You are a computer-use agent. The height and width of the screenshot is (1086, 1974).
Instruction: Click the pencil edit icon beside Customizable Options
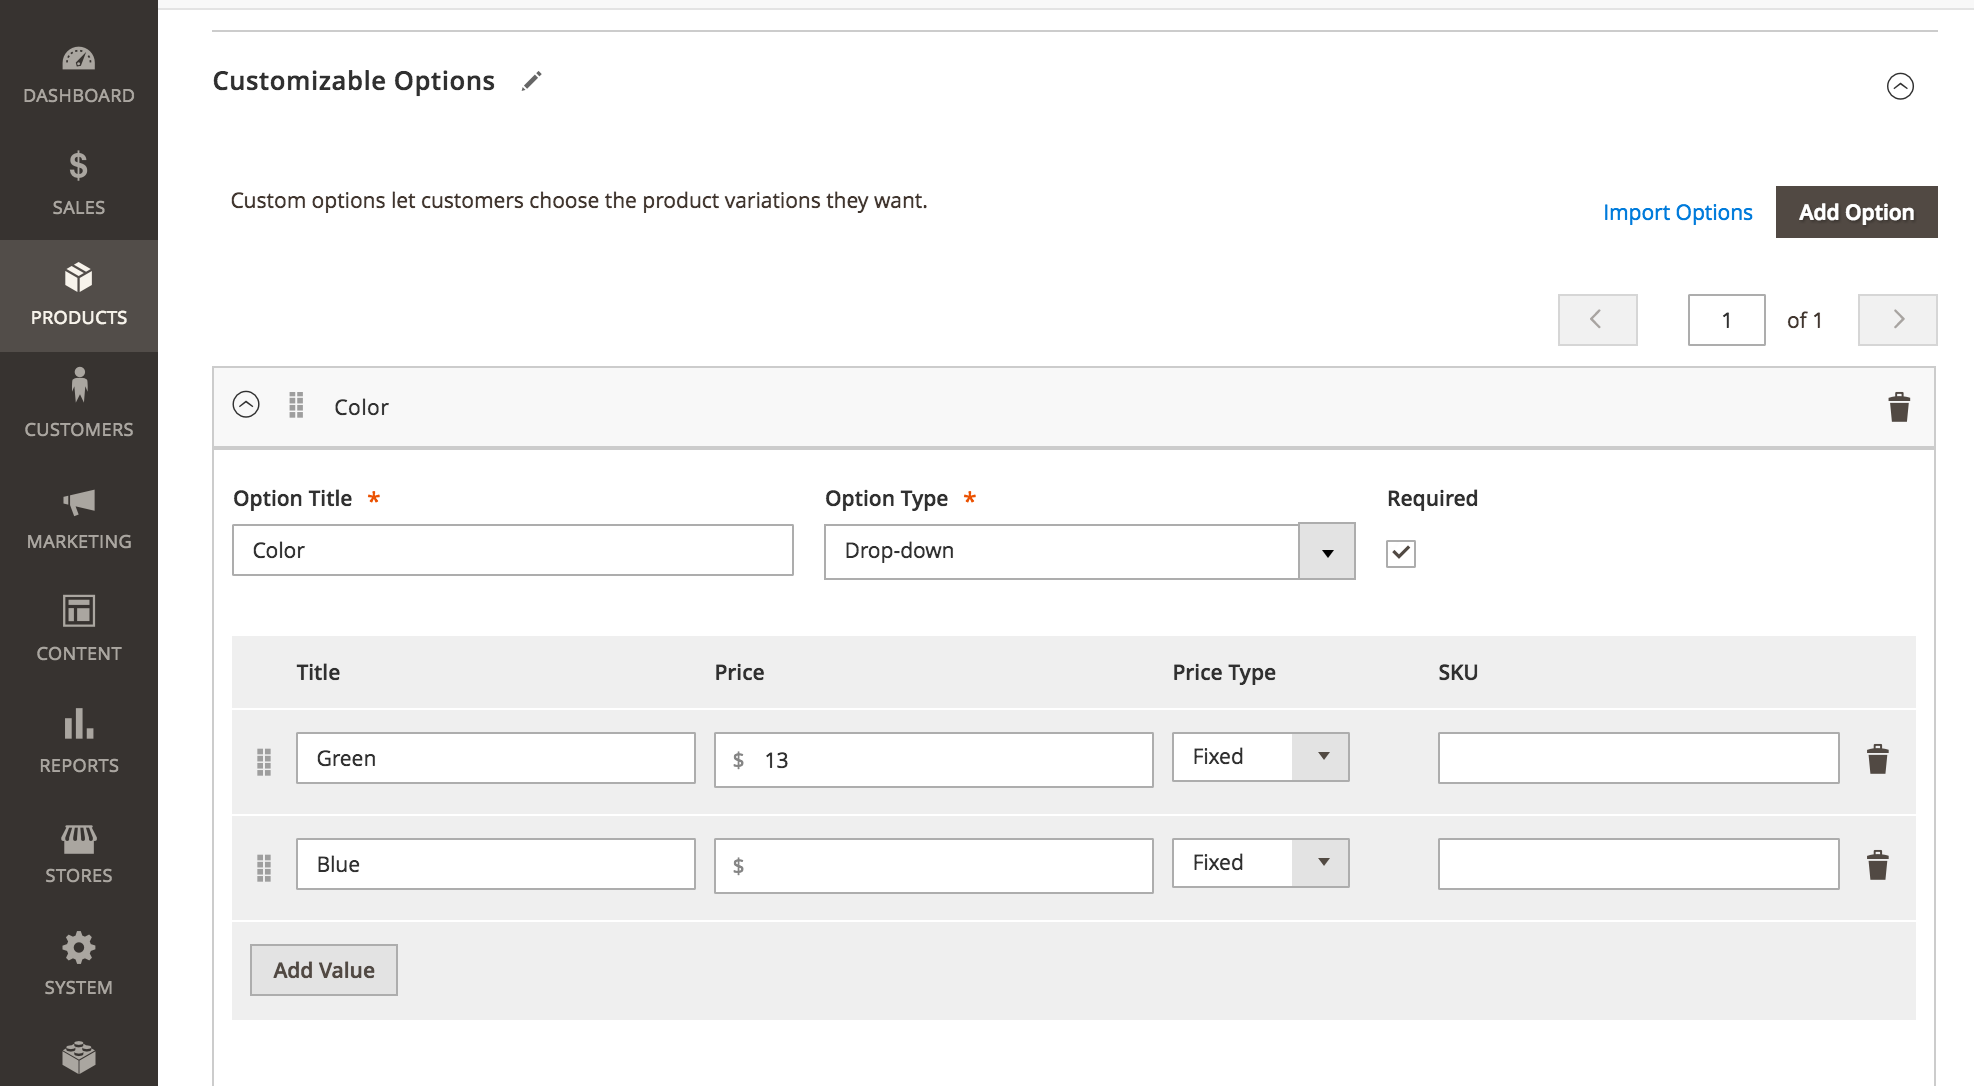tap(532, 81)
